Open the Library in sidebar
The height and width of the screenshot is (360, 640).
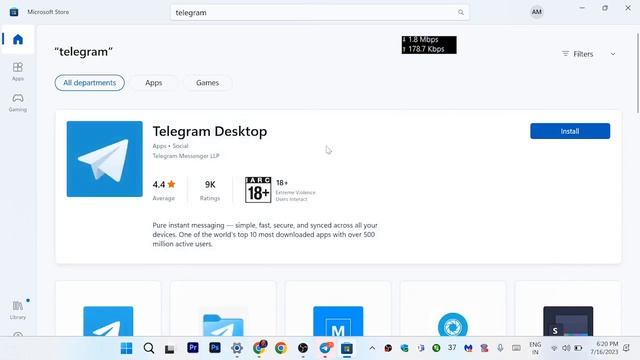pyautogui.click(x=18, y=310)
